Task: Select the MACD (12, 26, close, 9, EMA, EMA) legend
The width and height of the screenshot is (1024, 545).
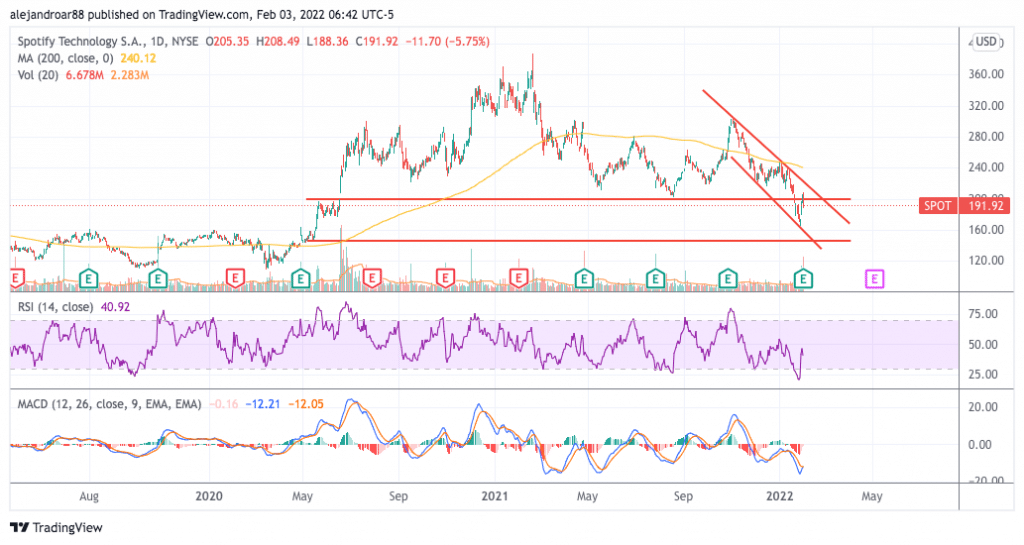Action: (109, 404)
